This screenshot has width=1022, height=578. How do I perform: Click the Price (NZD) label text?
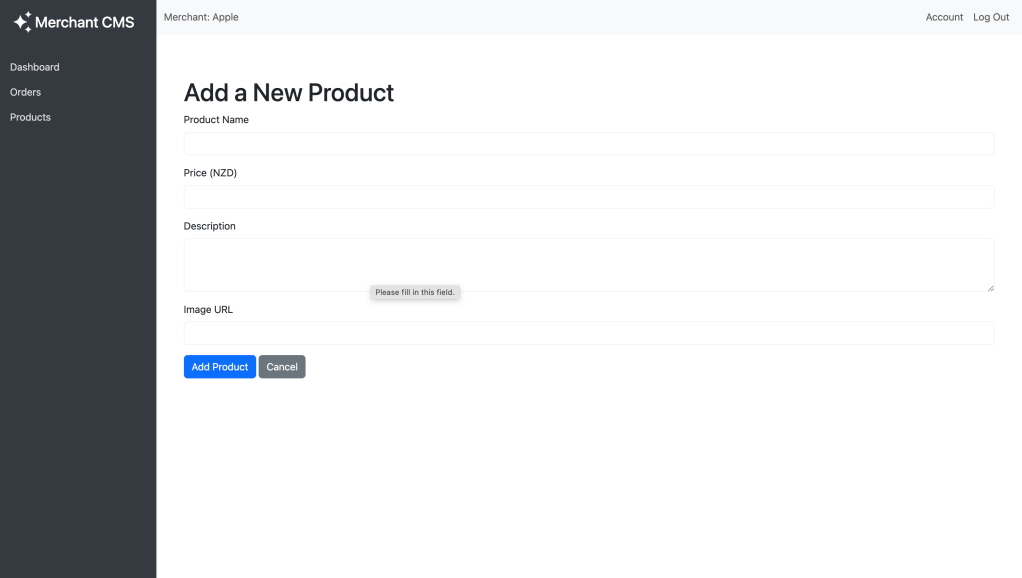[210, 173]
